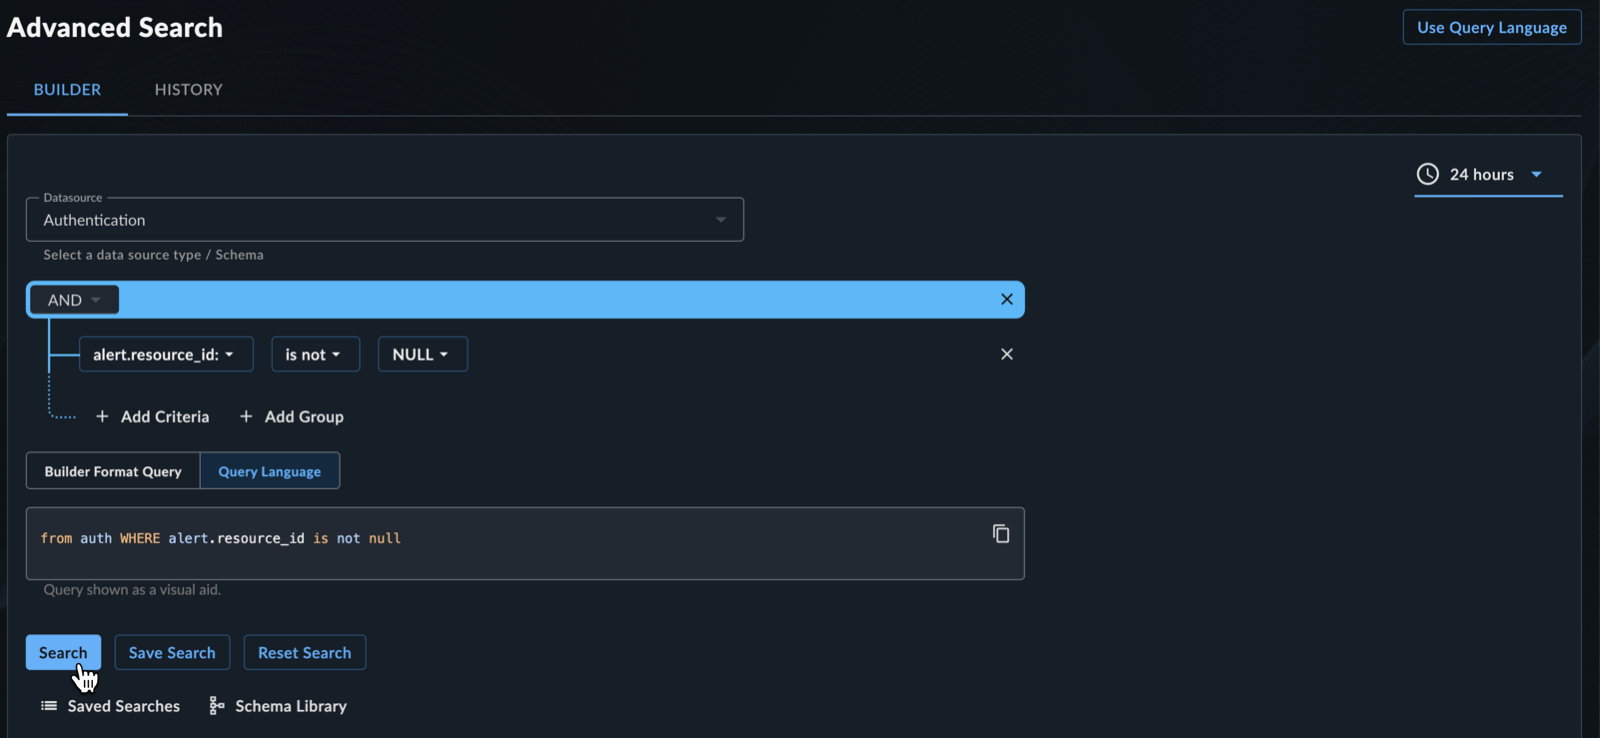Open the alert.resource_id field dropdown
The width and height of the screenshot is (1600, 738).
166,354
